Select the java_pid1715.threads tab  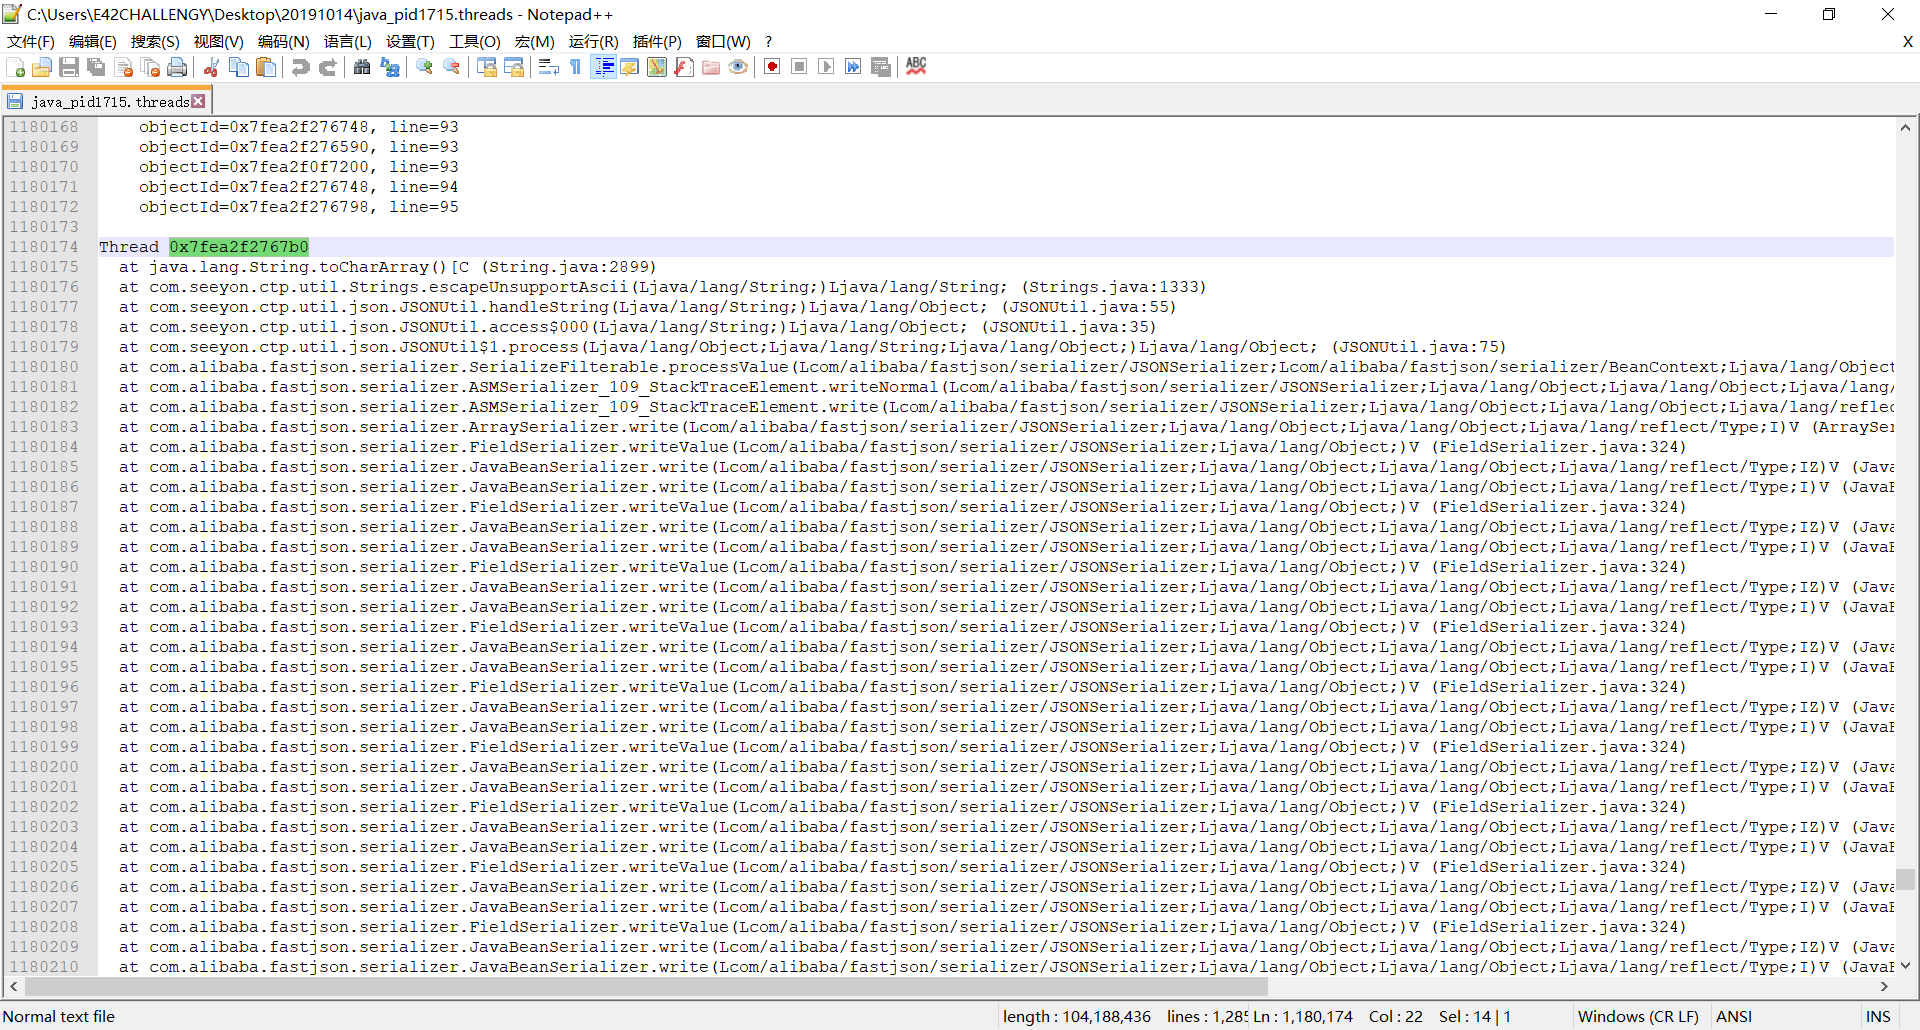pos(108,102)
